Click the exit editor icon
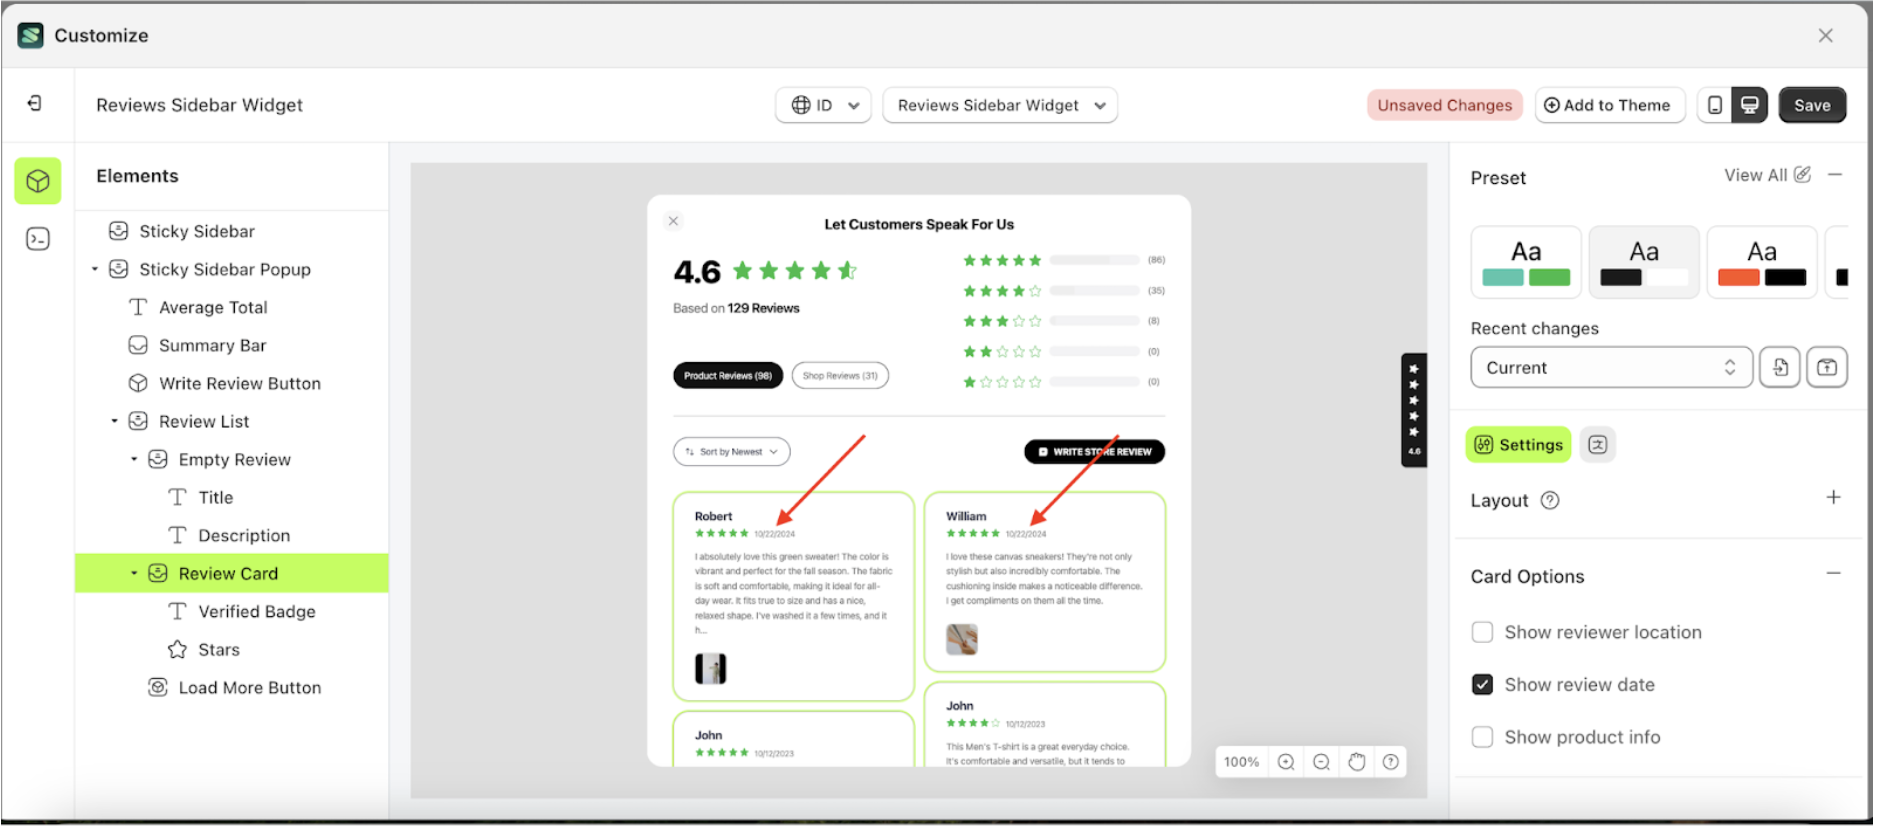The width and height of the screenshot is (1878, 832). (35, 103)
